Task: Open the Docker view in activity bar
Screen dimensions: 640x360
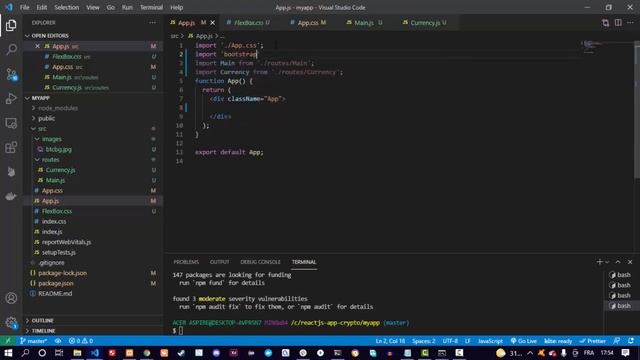Action: coord(11,196)
